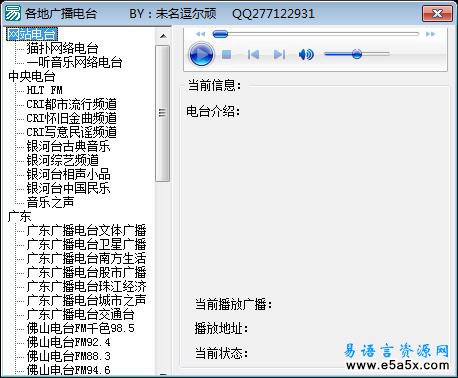The image size is (458, 378).
Task: Click the seek bar position handle
Action: 220,34
